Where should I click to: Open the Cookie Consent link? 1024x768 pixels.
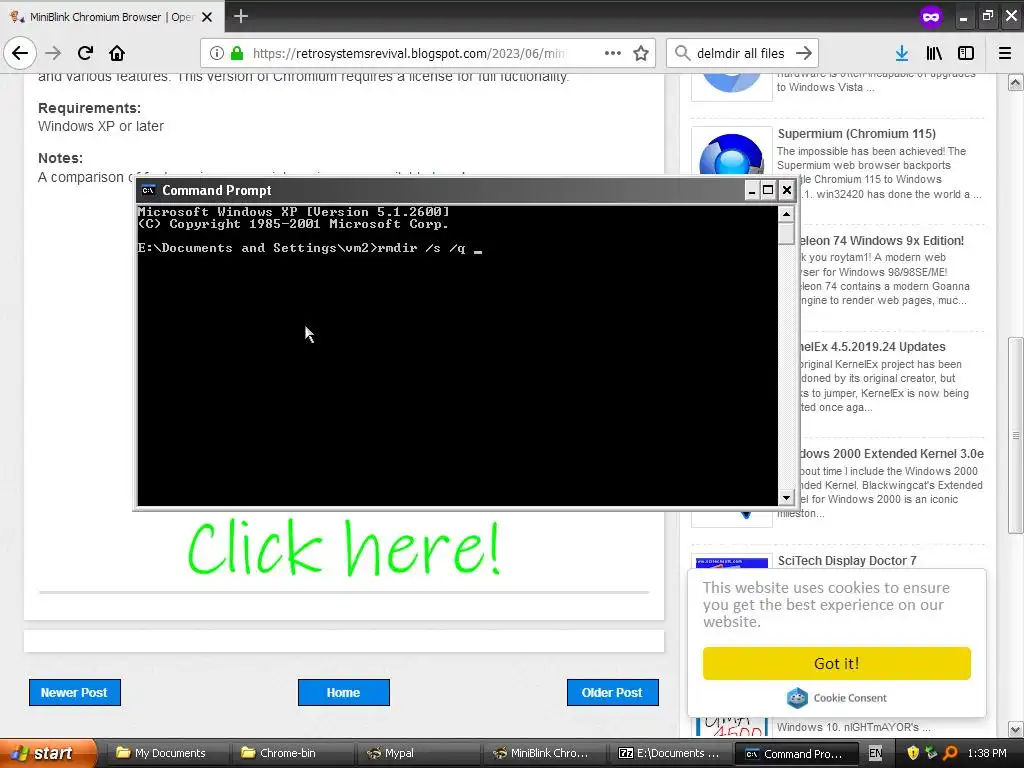[837, 697]
